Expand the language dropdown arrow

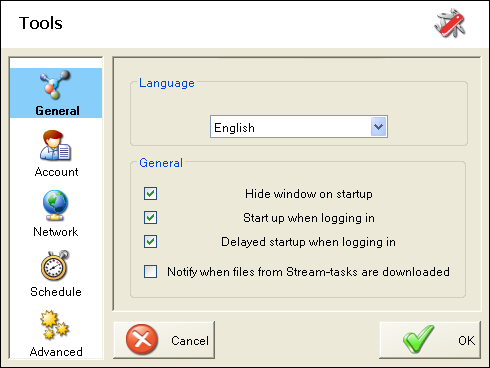[x=378, y=127]
